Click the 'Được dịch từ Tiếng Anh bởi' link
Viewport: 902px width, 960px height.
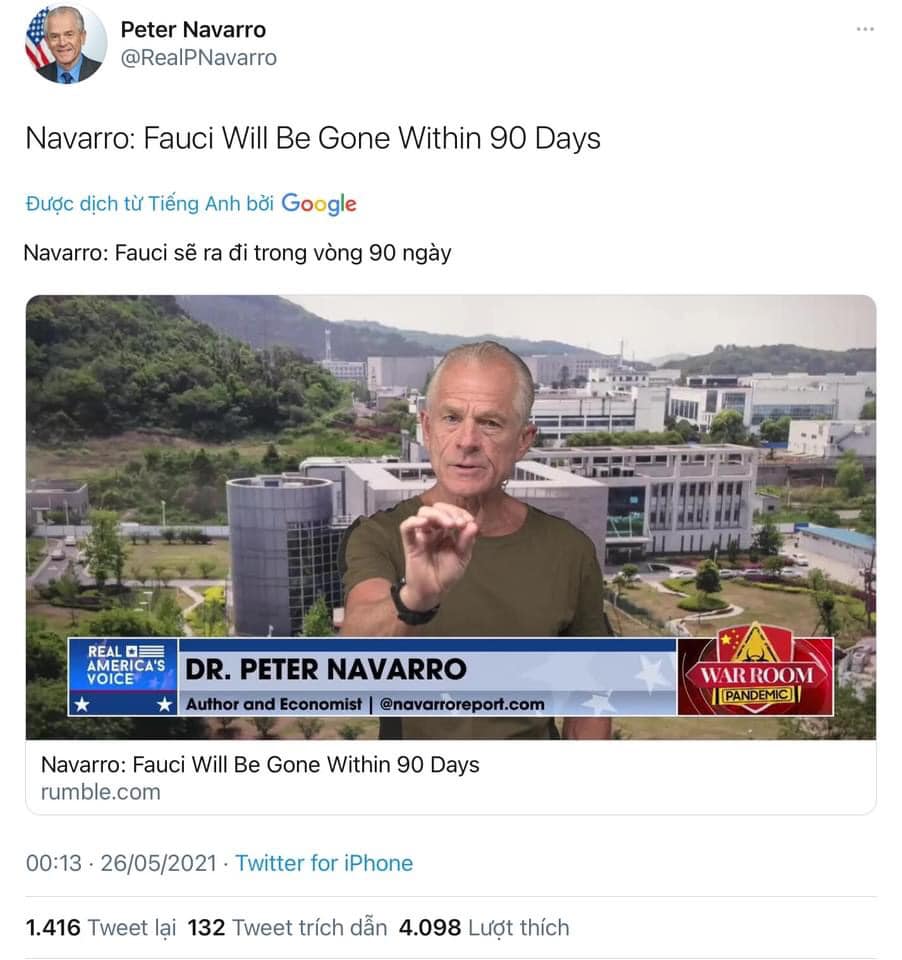(x=149, y=204)
